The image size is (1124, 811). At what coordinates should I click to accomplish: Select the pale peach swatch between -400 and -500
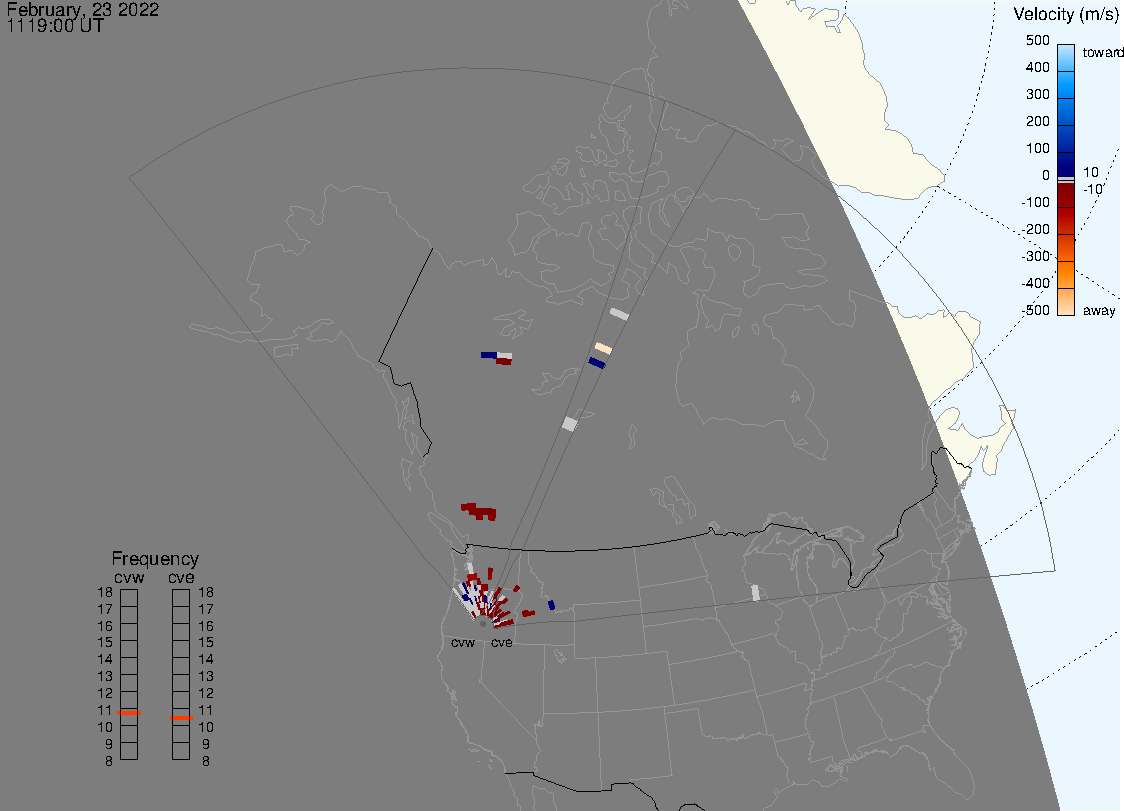coord(1066,302)
